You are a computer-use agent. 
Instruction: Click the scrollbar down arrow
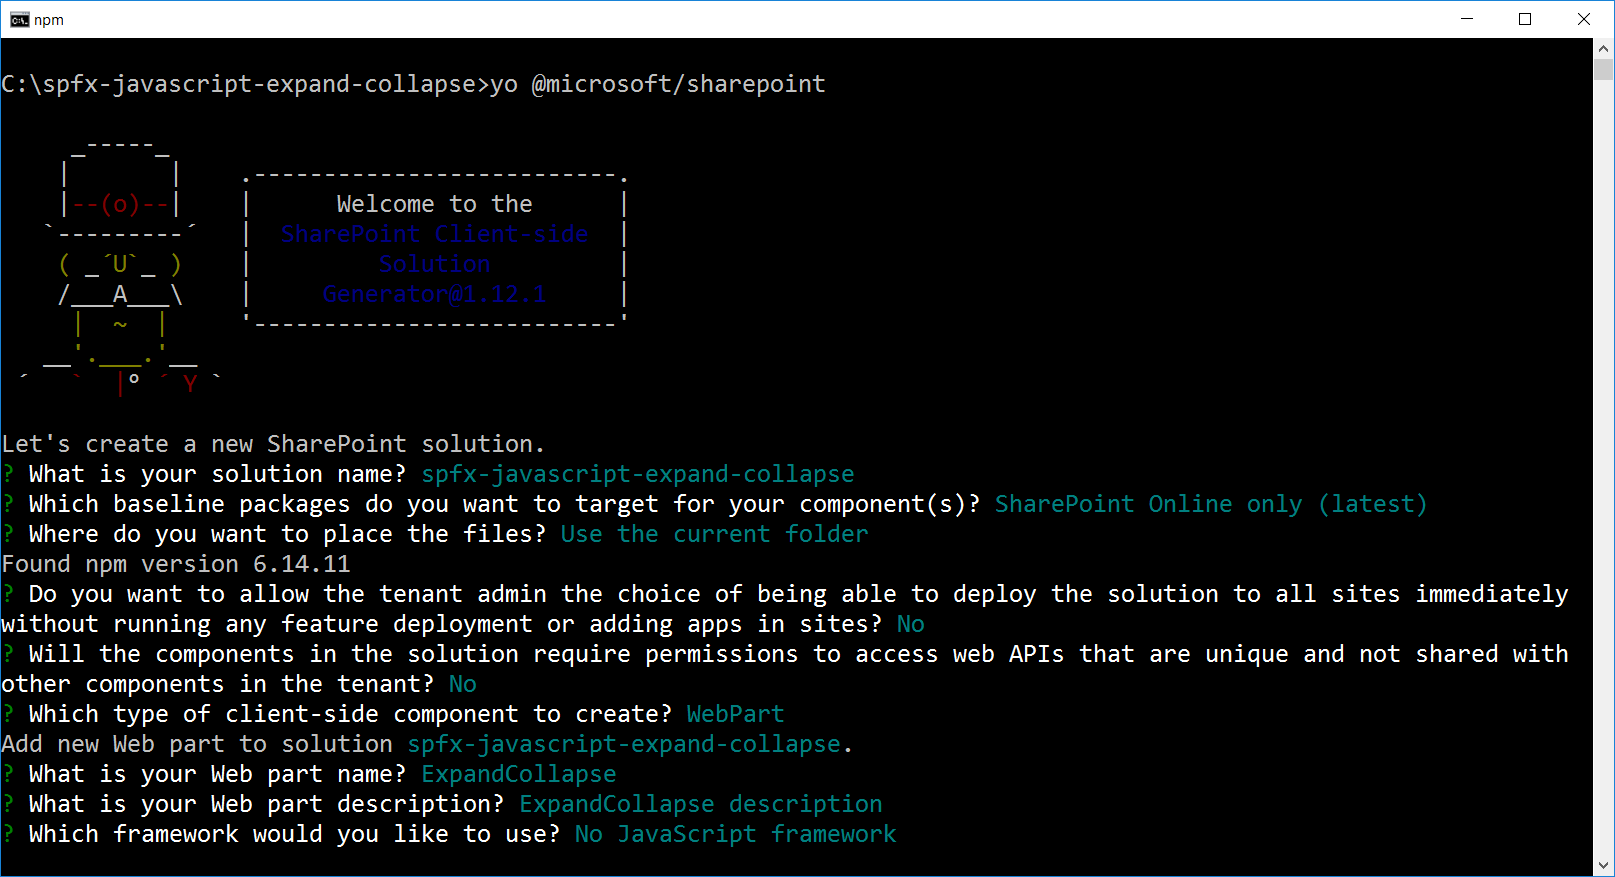coord(1603,866)
